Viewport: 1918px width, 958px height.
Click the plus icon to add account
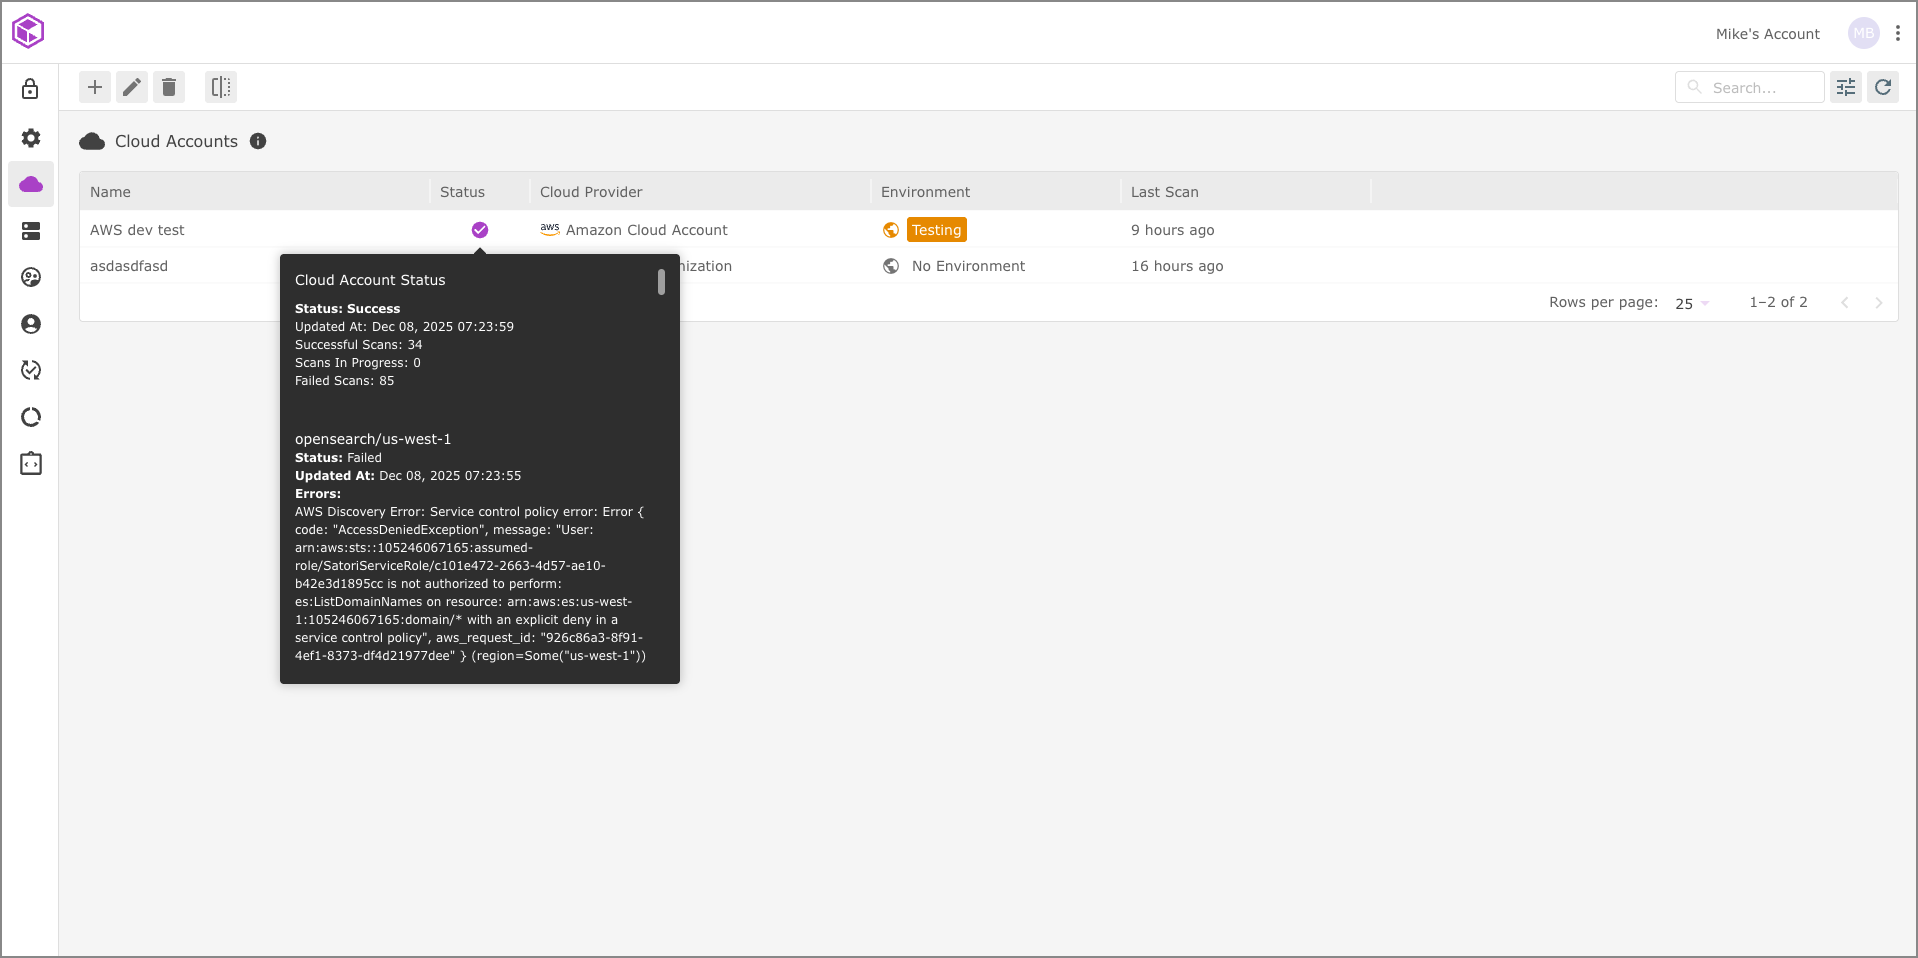pos(95,87)
